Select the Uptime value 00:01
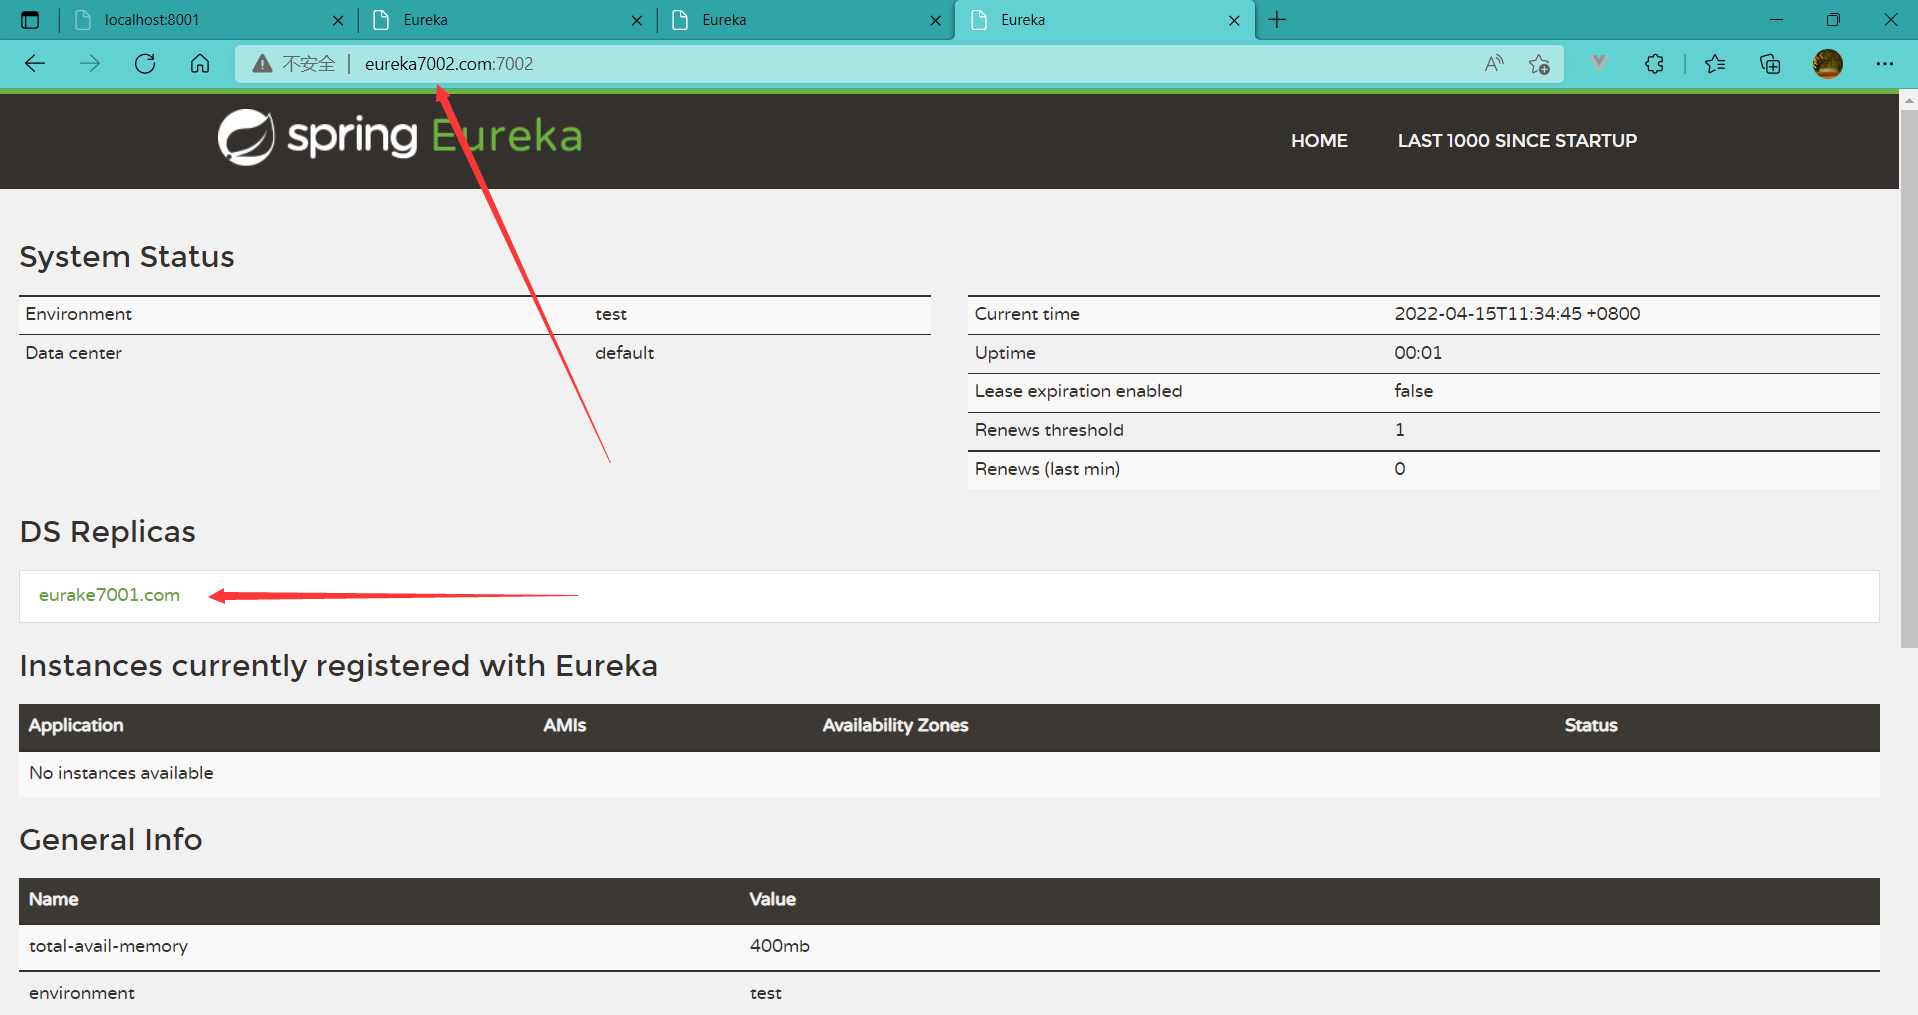The image size is (1918, 1015). (1418, 353)
